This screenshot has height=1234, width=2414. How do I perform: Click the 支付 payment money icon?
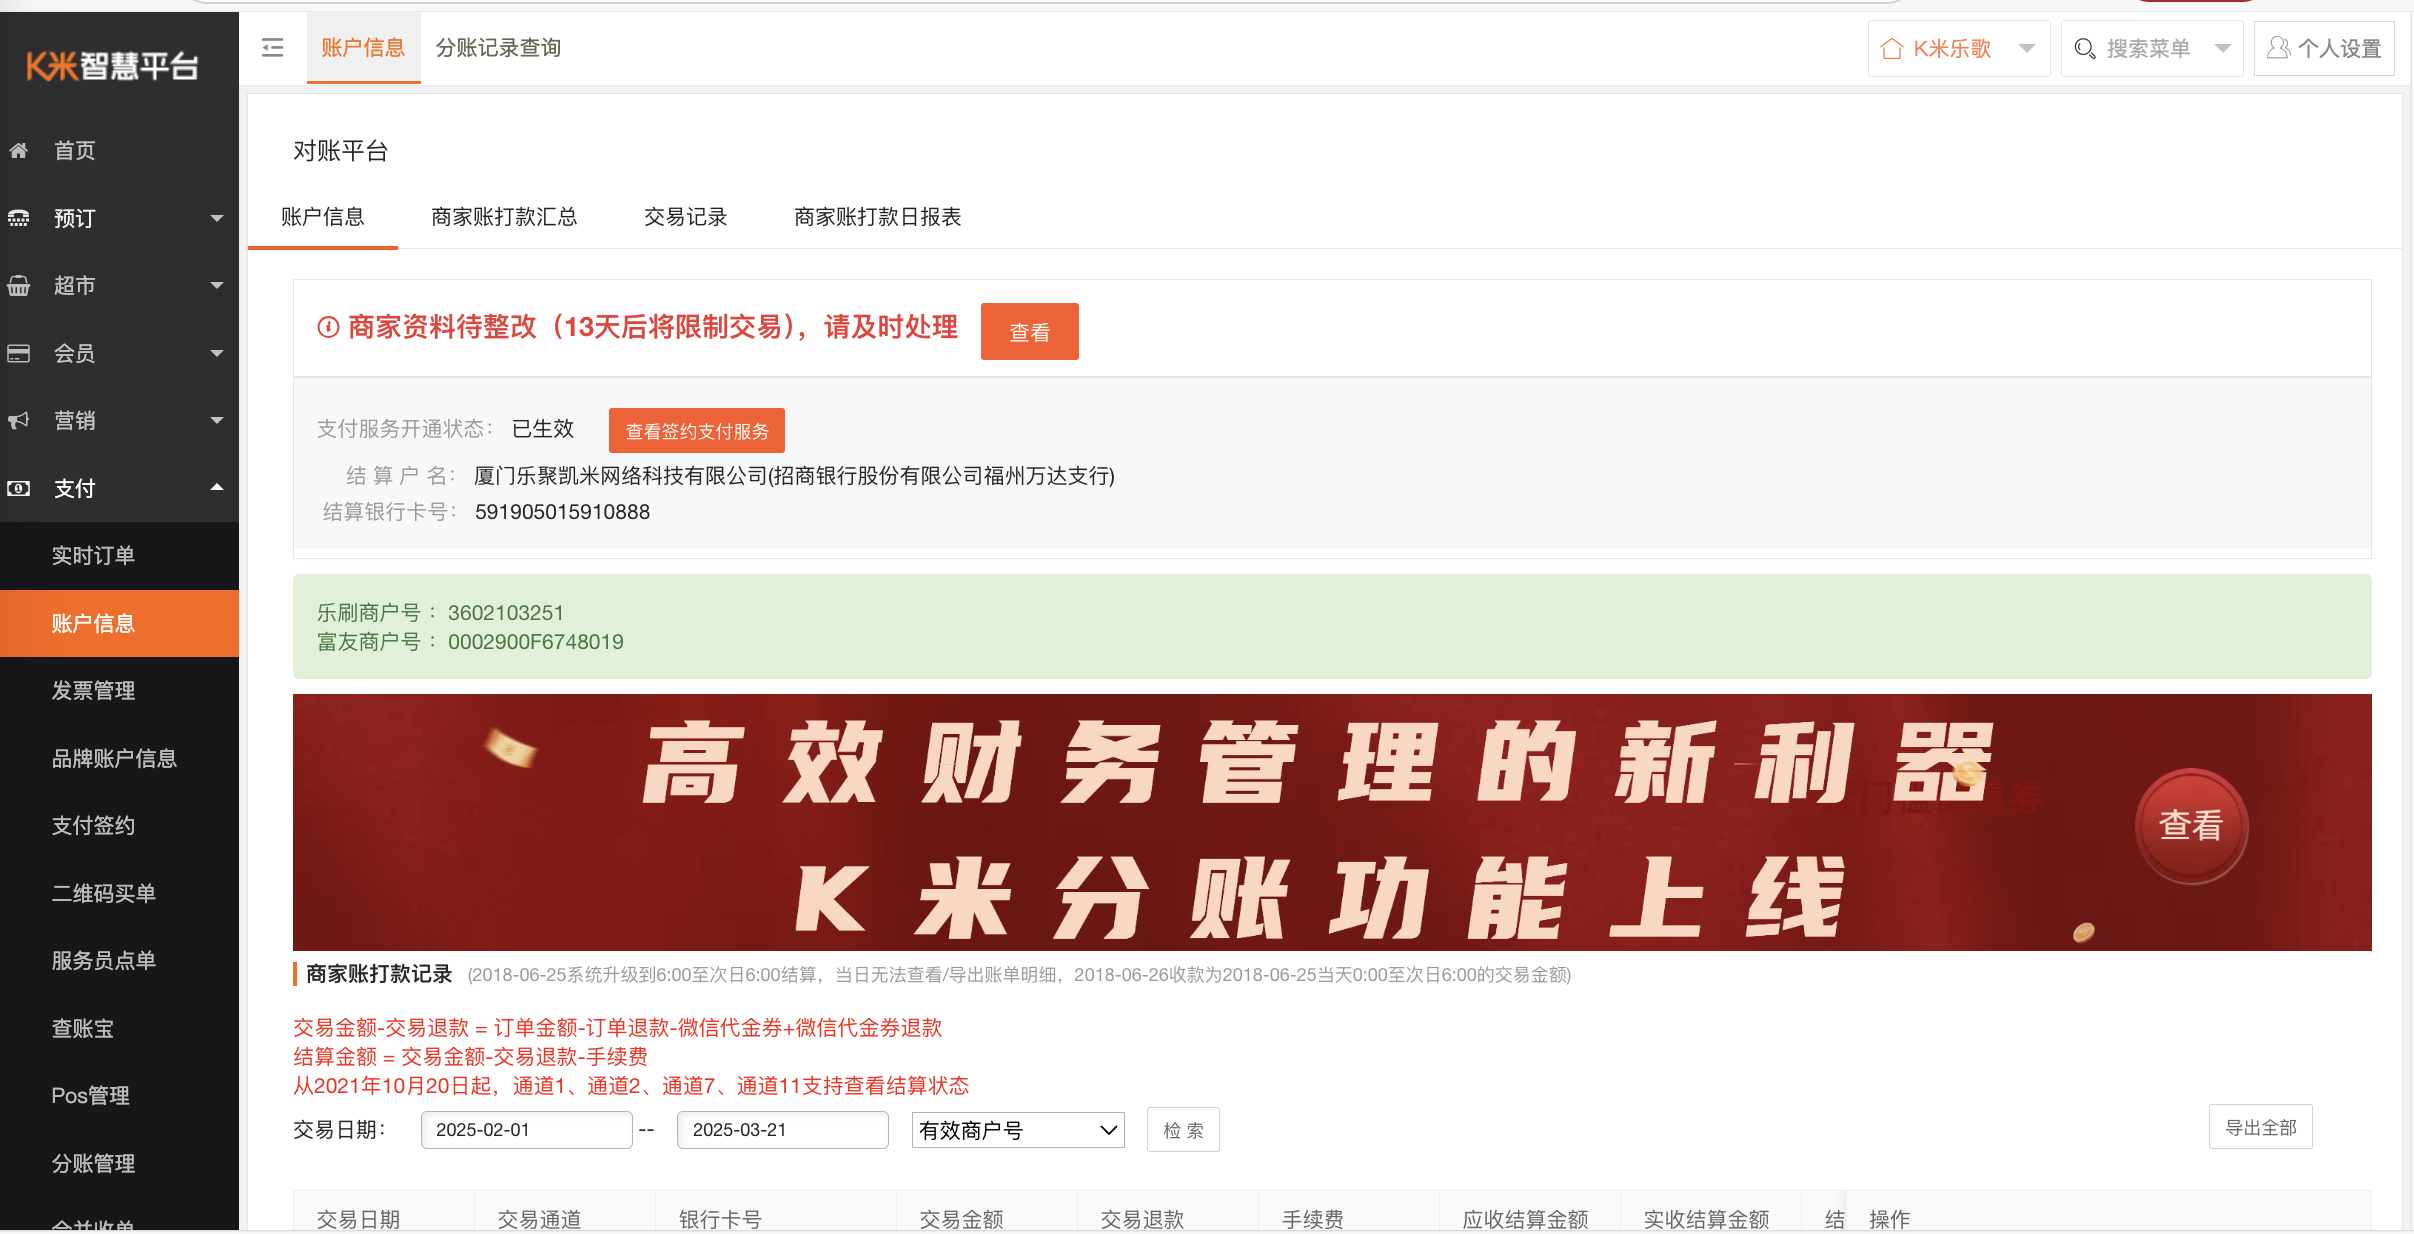[18, 489]
